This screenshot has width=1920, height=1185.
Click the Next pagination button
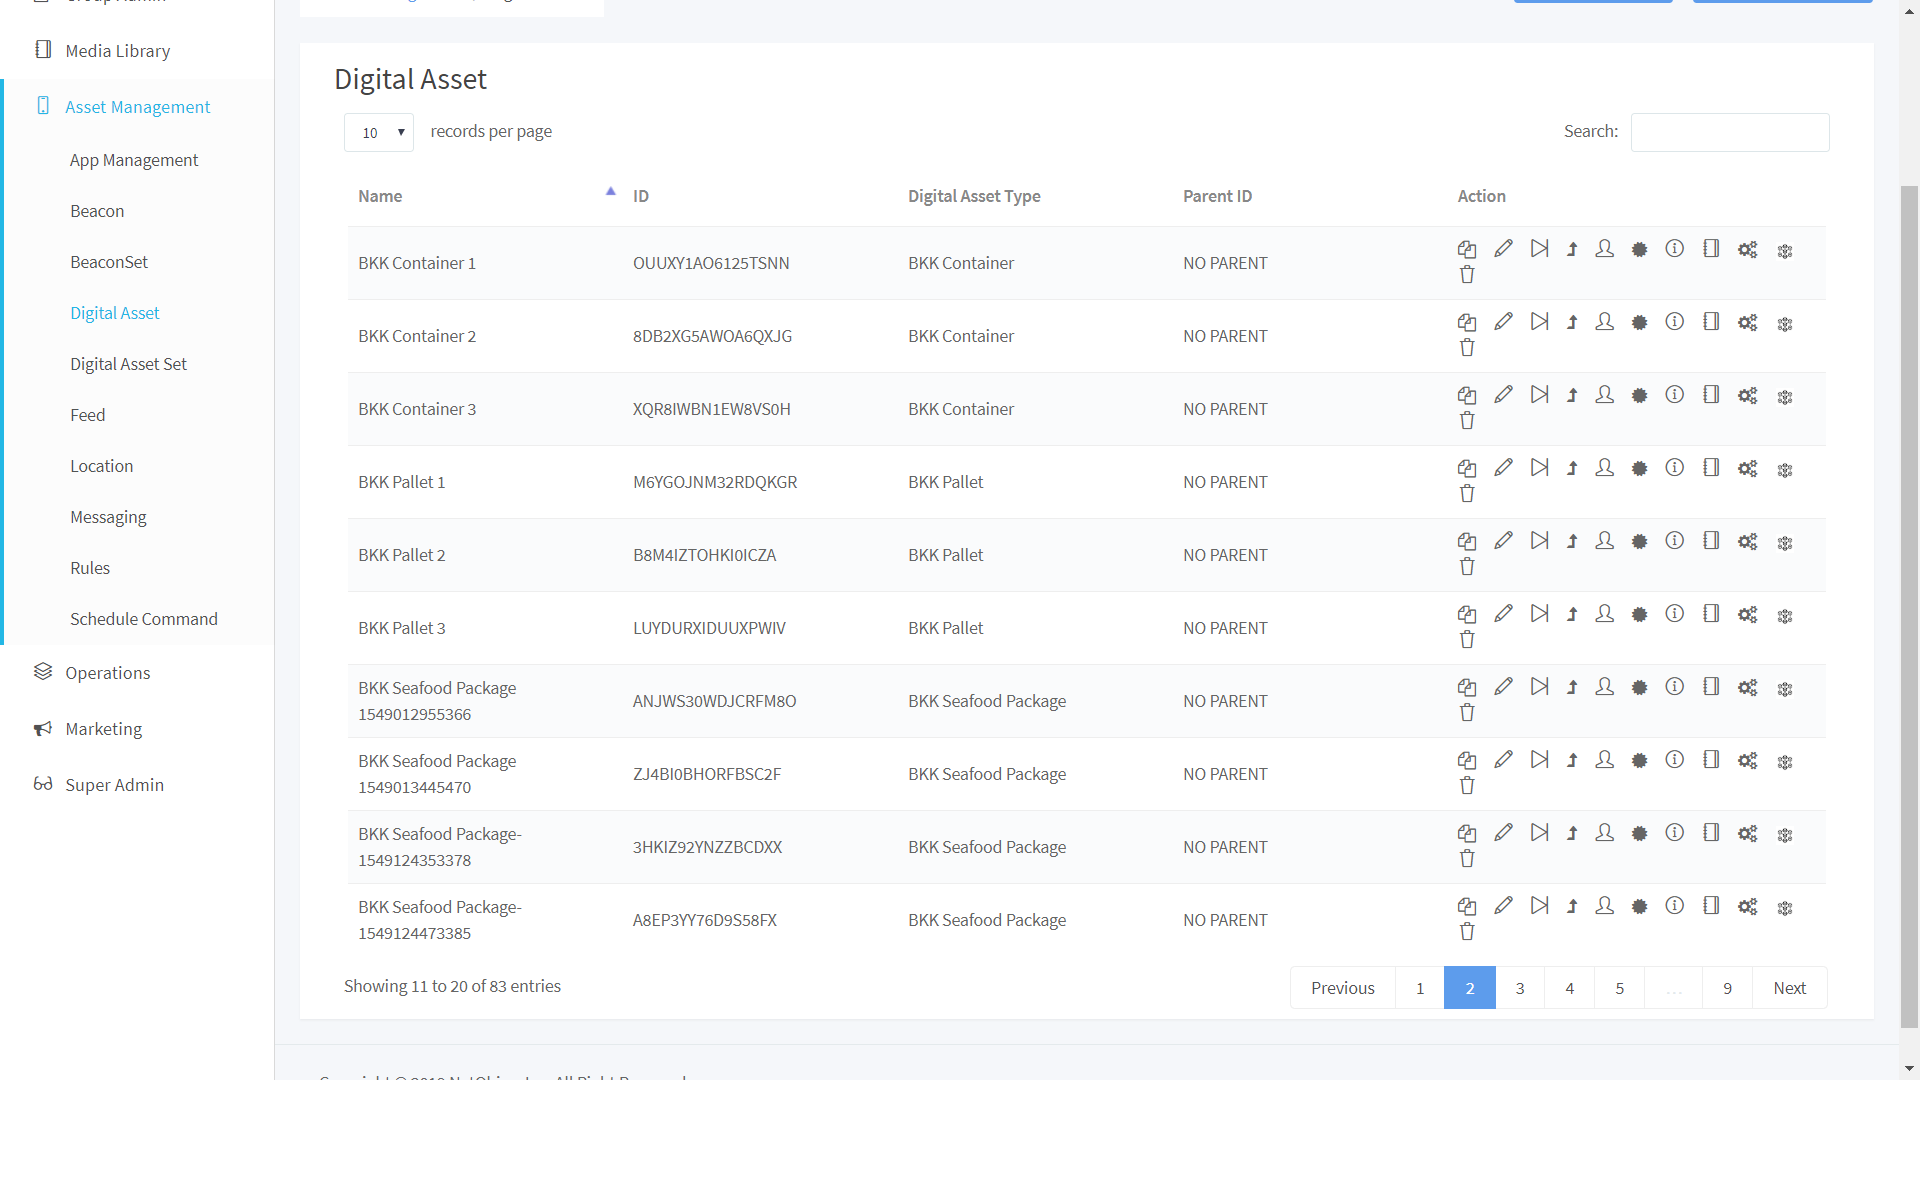coord(1788,988)
